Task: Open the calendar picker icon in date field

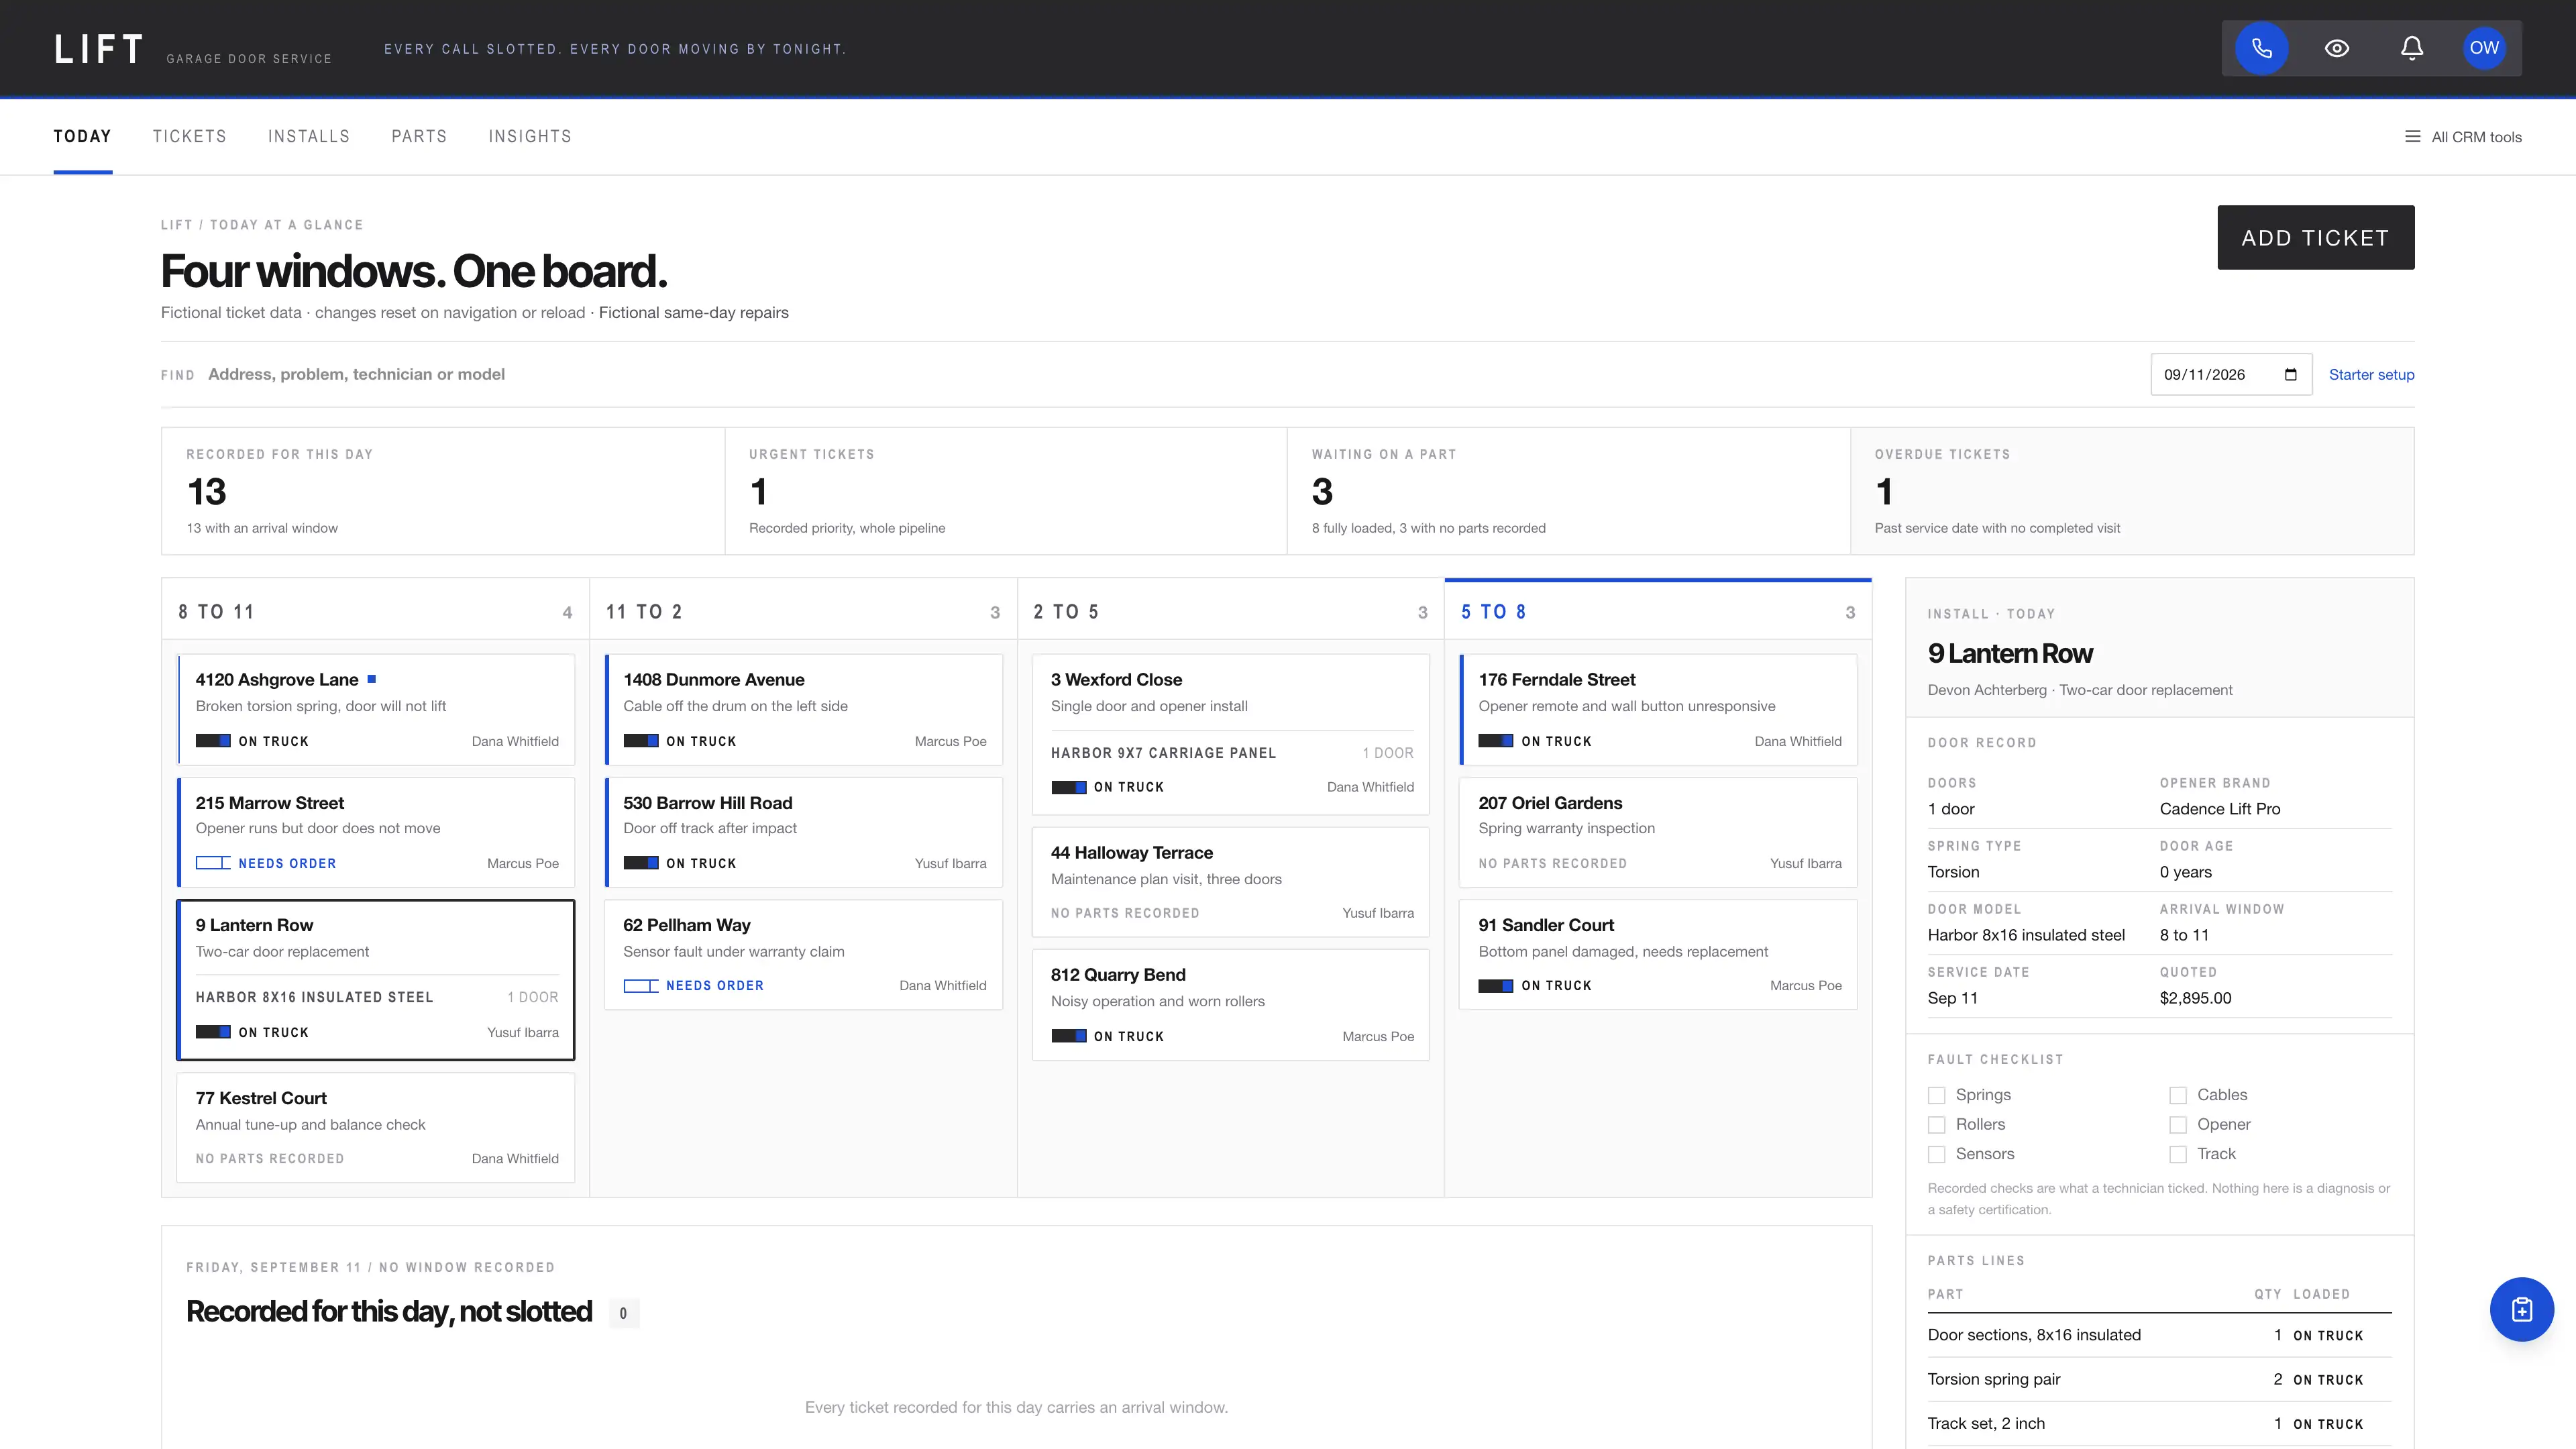Action: point(2291,375)
